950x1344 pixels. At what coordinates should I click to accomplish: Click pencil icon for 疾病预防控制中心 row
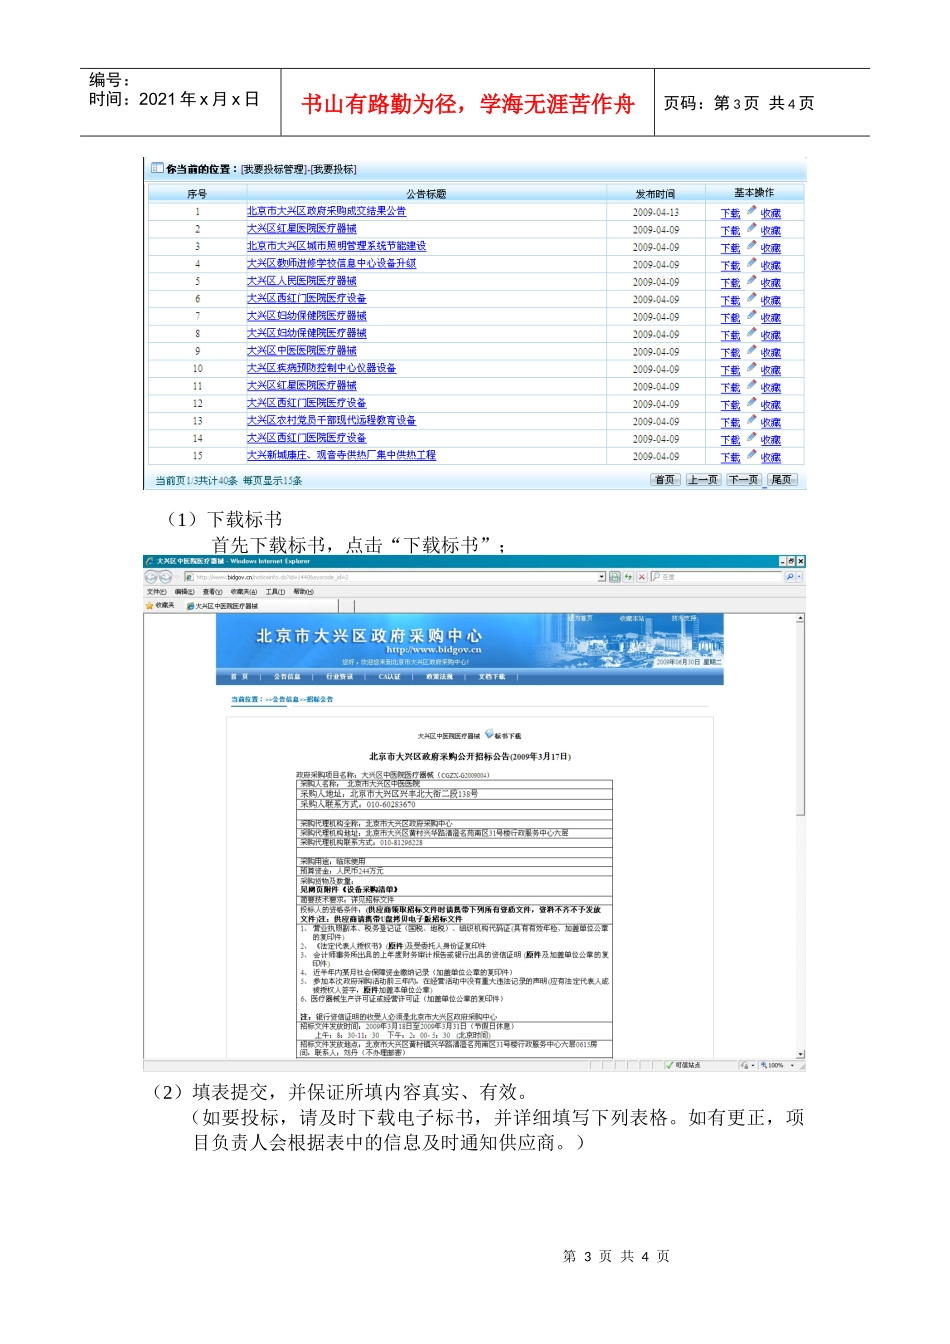[x=751, y=368]
